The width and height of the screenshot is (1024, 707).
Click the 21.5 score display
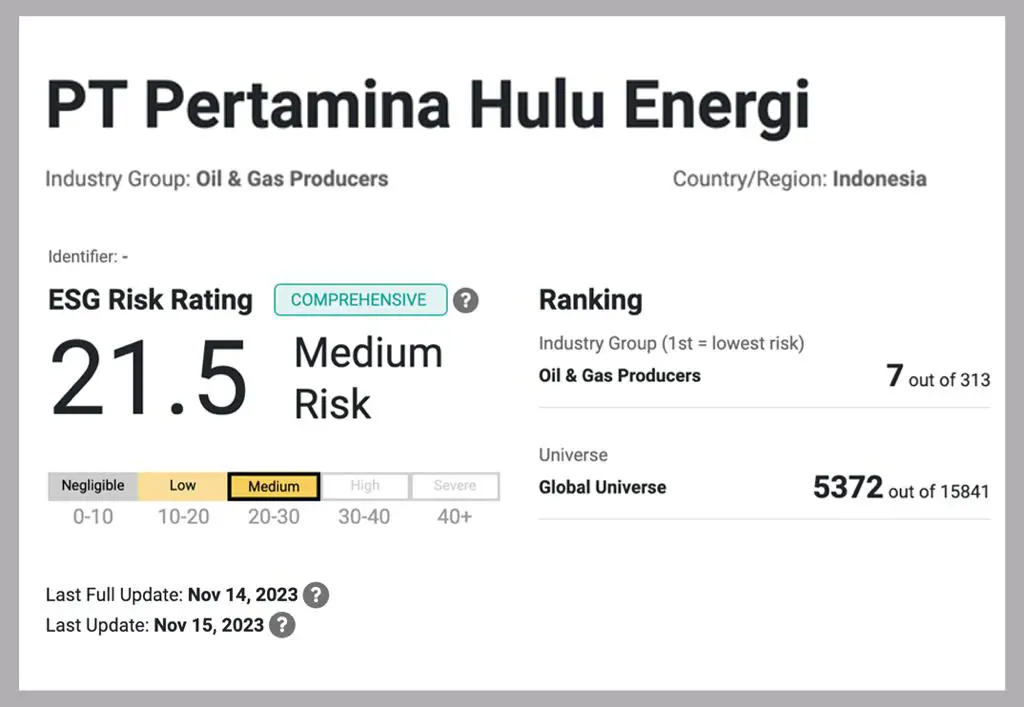point(148,377)
